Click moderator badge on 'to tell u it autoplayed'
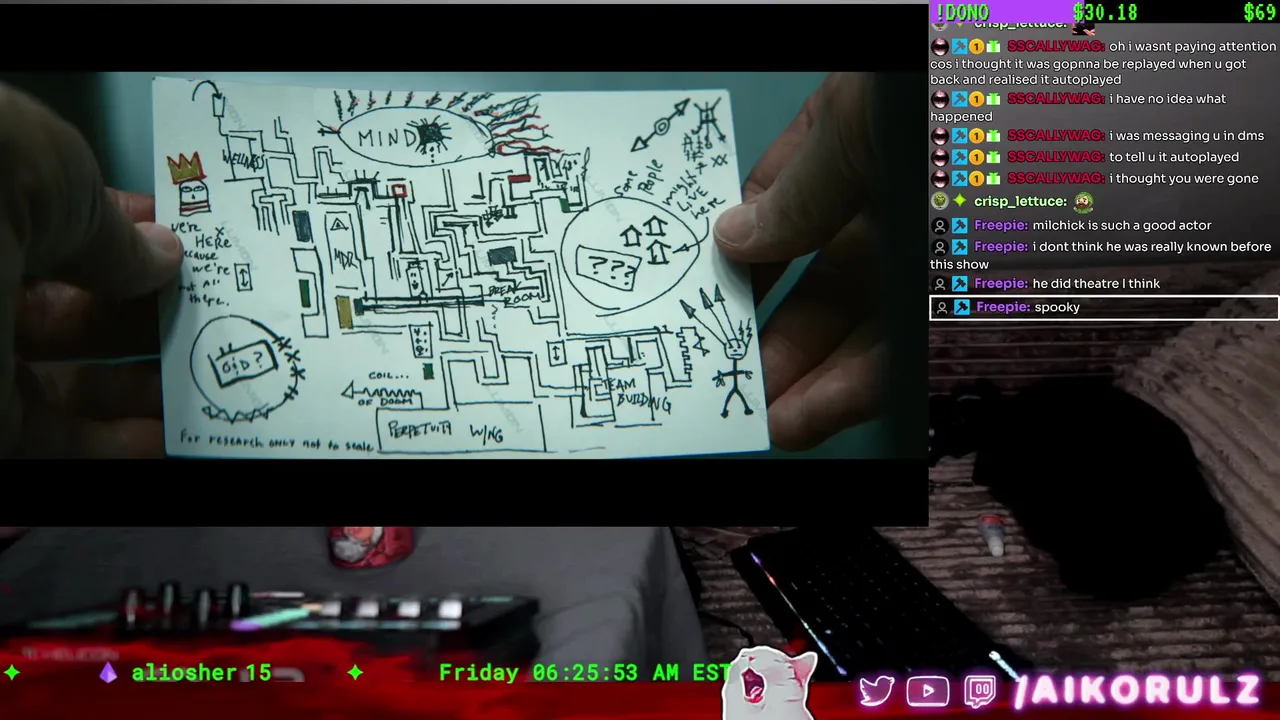The width and height of the screenshot is (1280, 720). point(959,157)
